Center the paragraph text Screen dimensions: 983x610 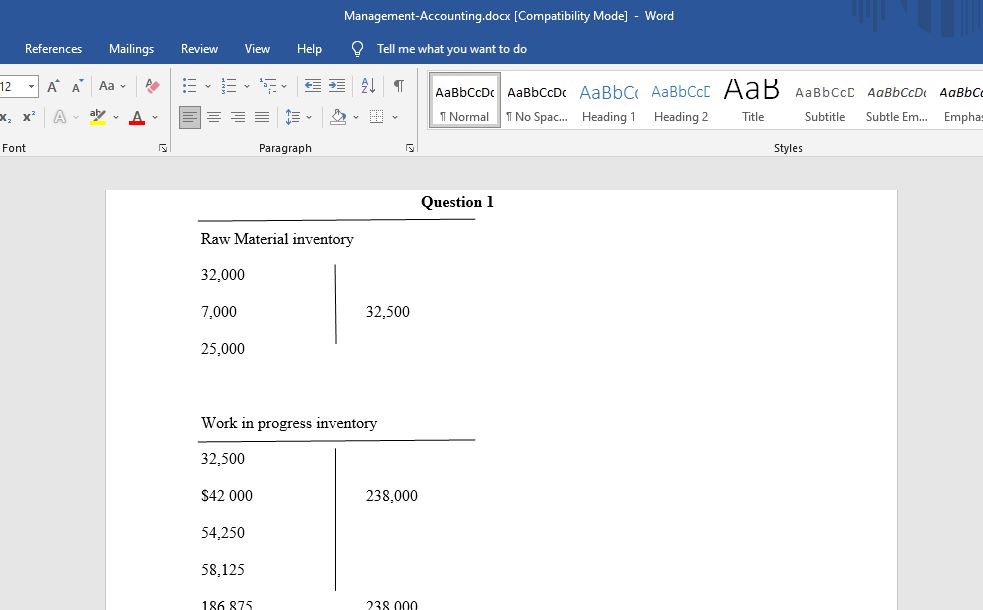pyautogui.click(x=214, y=117)
